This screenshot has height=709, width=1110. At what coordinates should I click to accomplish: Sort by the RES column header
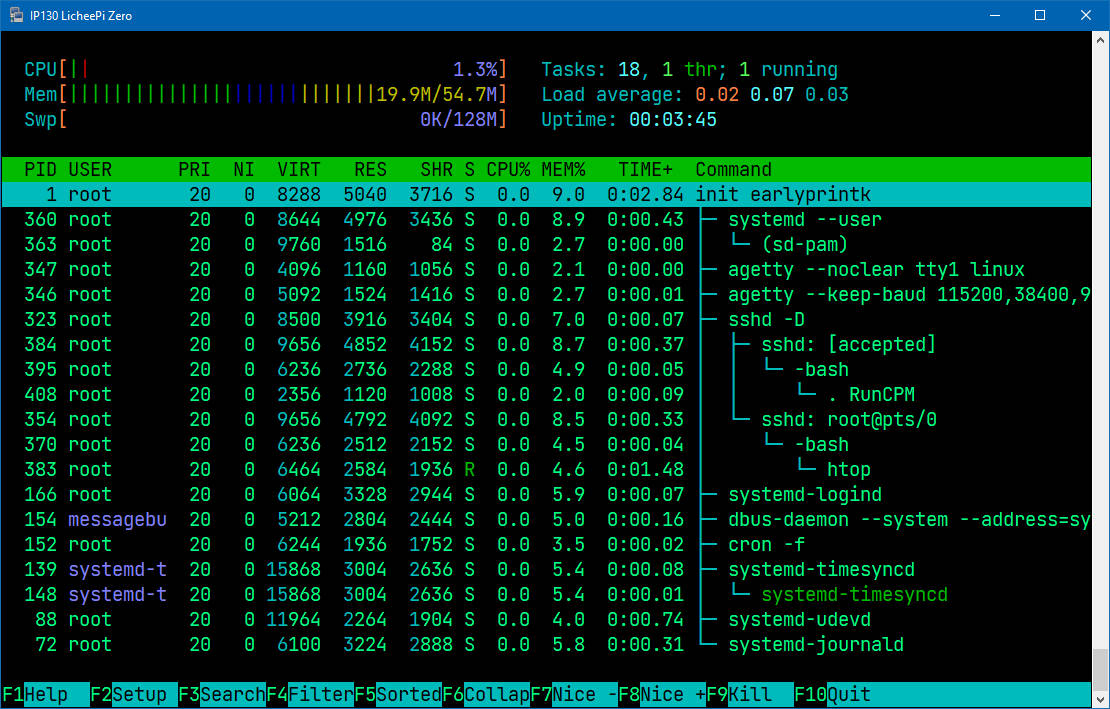[370, 170]
